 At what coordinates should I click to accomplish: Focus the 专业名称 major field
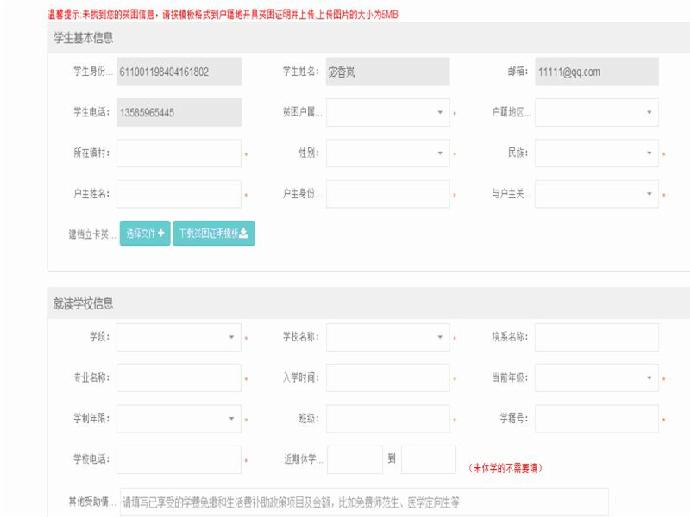178,378
